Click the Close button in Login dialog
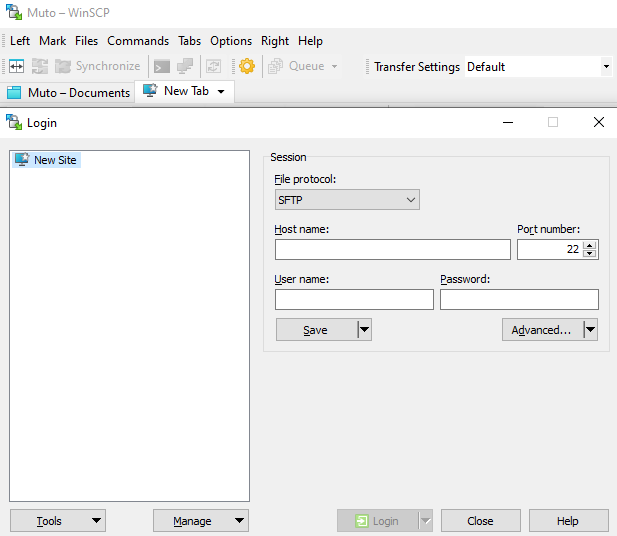Viewport: 617px width, 536px height. pos(480,521)
